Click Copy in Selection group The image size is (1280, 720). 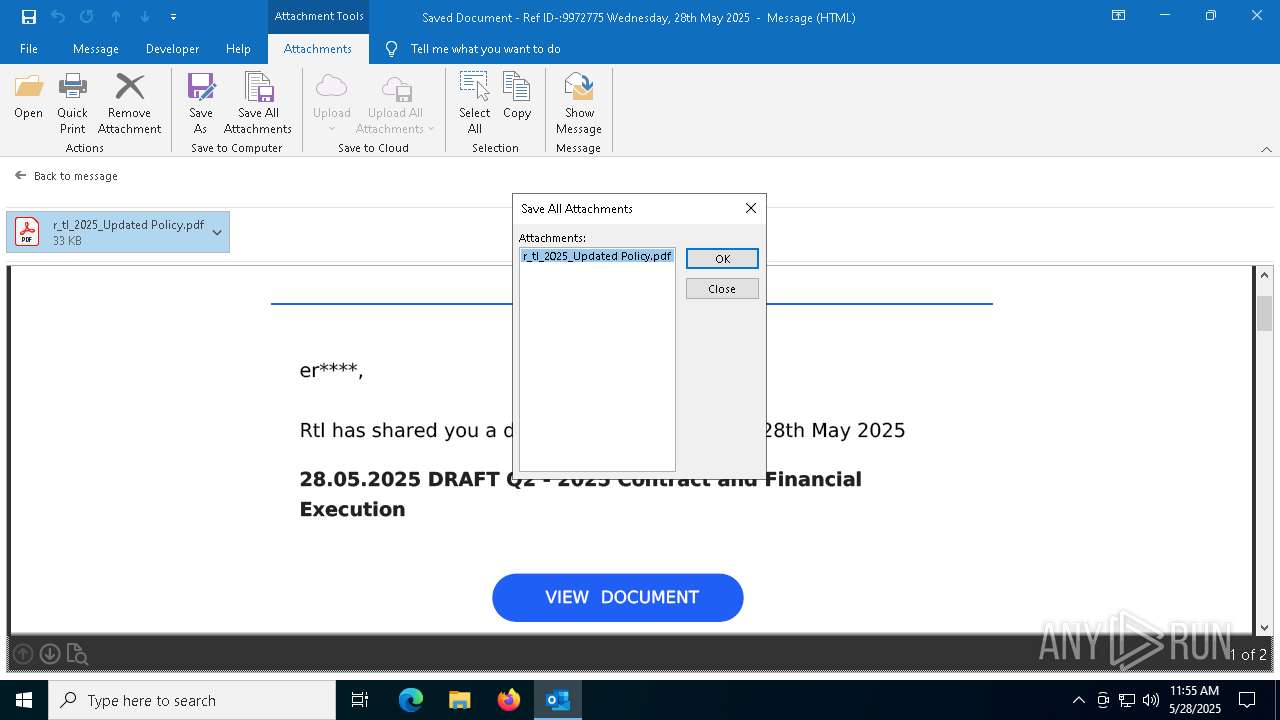coord(517,97)
